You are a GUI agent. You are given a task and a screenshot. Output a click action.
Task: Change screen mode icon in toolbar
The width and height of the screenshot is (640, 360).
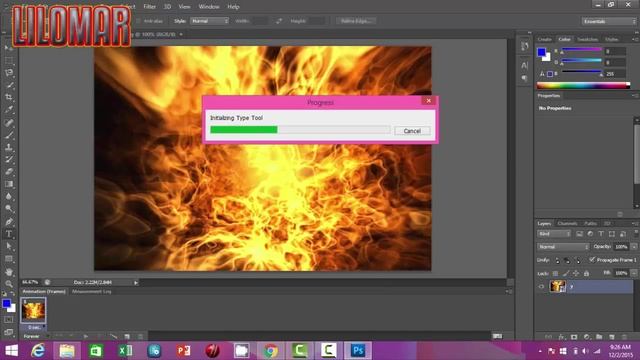pyautogui.click(x=9, y=332)
